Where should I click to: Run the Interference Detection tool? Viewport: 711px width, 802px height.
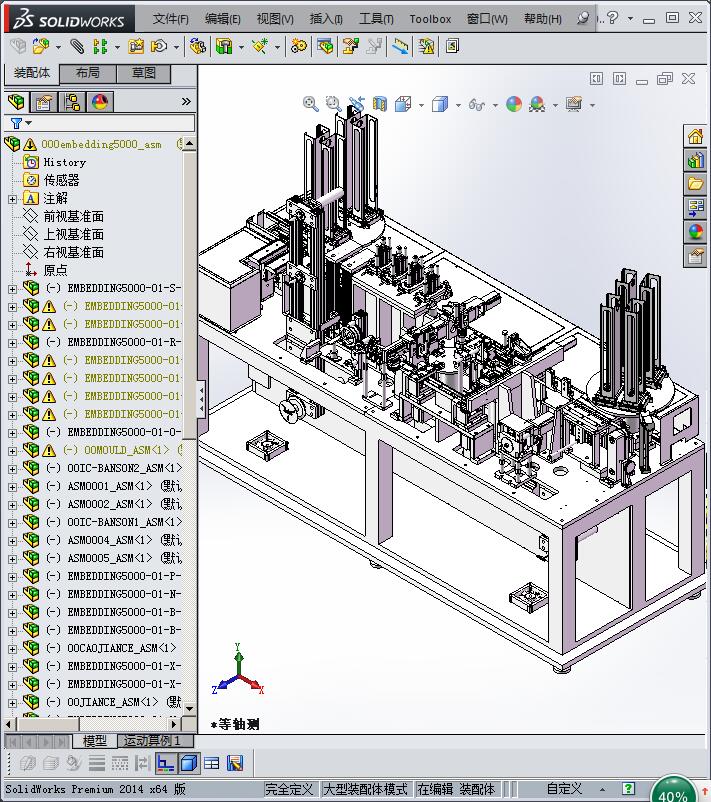click(401, 47)
